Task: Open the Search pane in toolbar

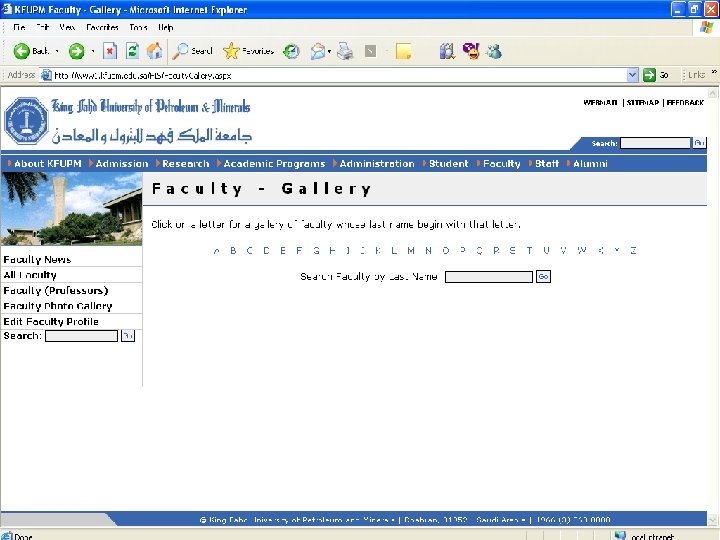Action: 192,51
